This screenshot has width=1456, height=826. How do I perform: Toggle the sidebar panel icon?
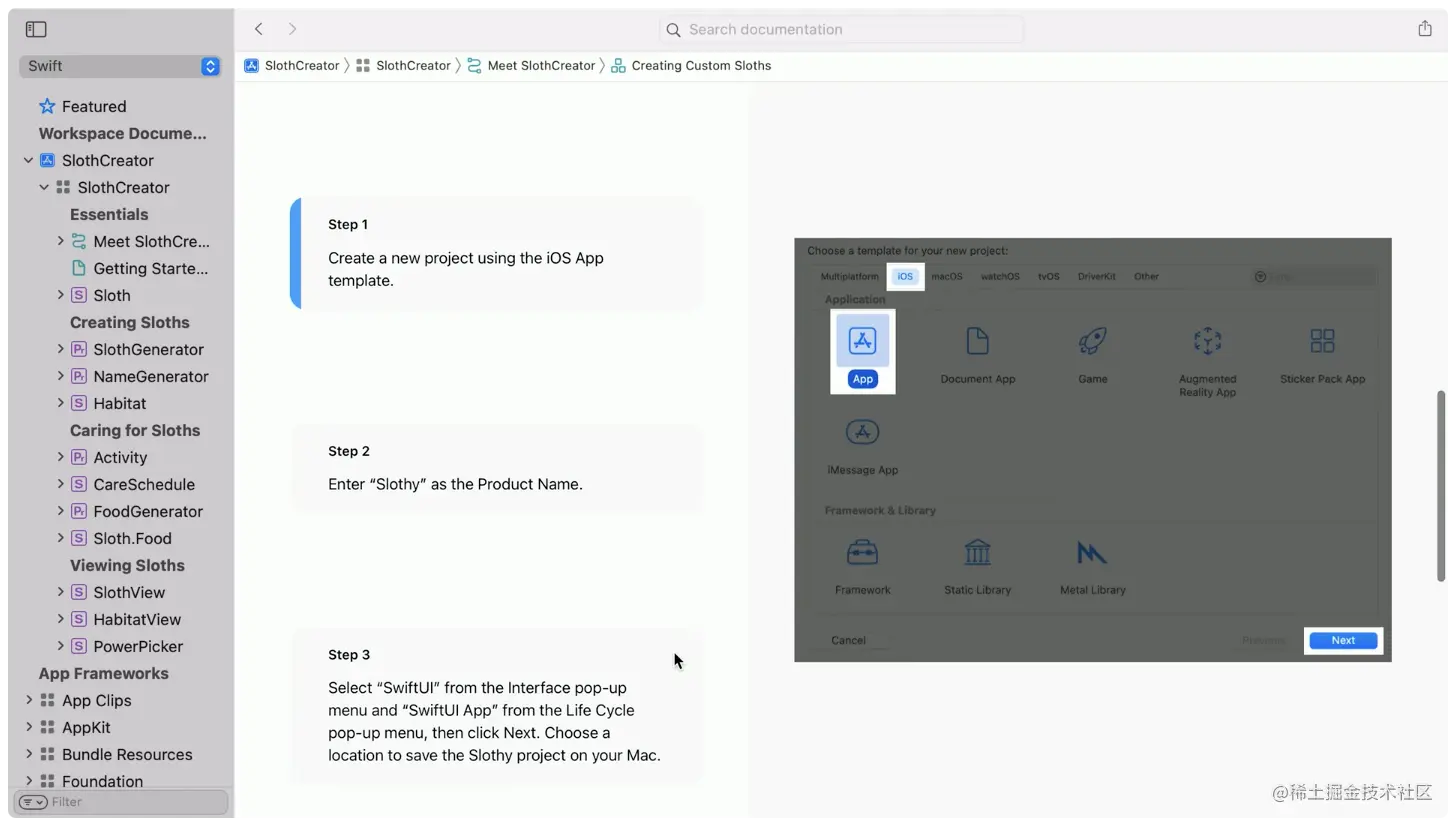click(36, 29)
